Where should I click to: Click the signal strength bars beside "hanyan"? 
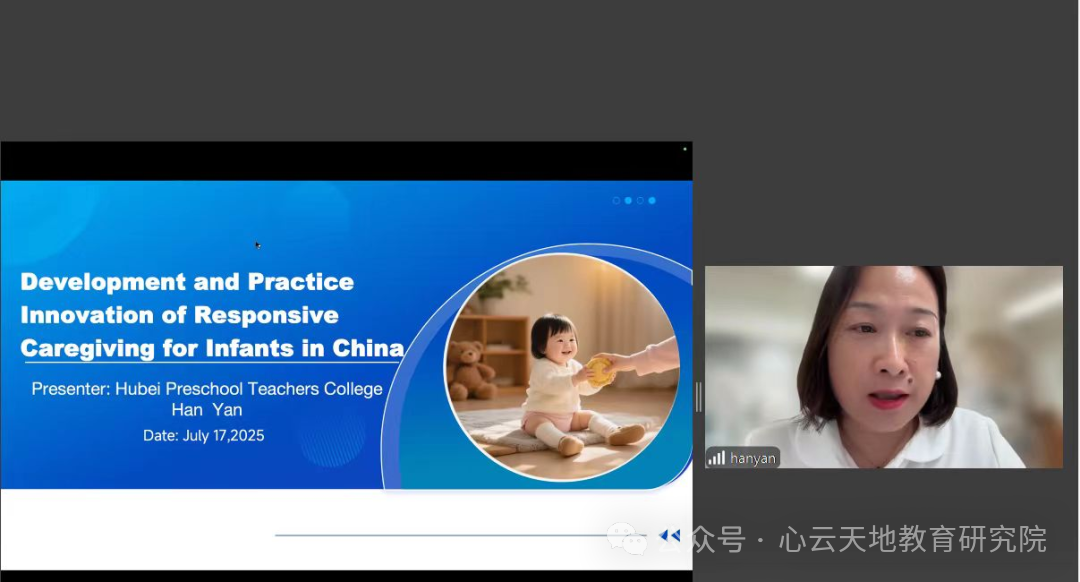(x=716, y=458)
